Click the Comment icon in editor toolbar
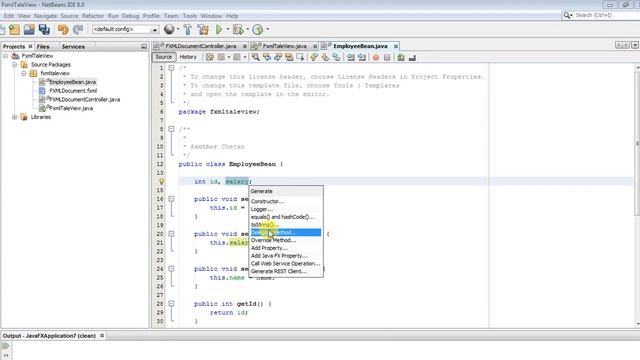 tap(401, 58)
